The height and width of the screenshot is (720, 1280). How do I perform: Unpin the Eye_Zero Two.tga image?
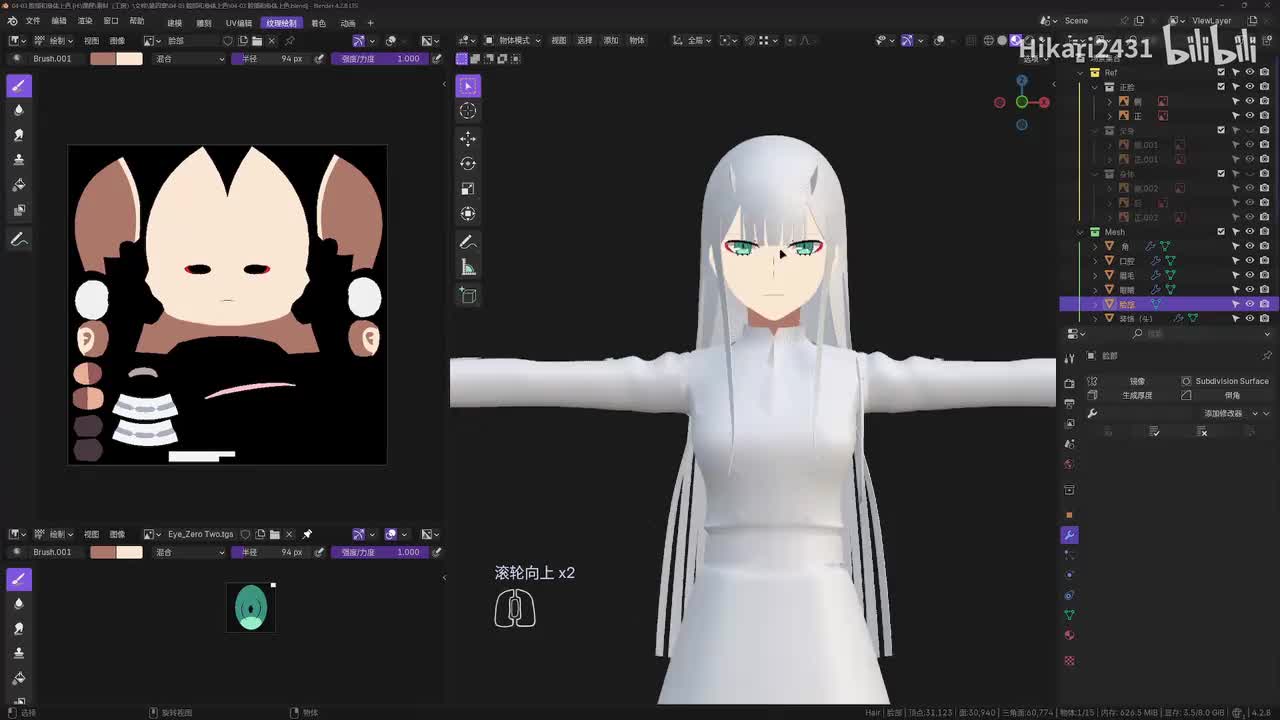tap(307, 534)
